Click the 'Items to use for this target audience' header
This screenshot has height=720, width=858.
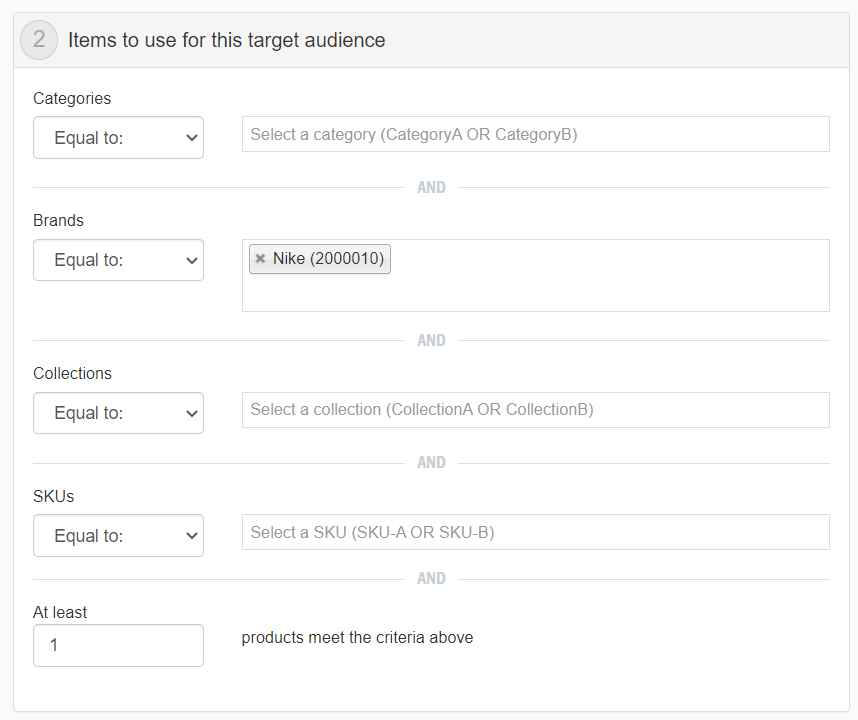[227, 41]
